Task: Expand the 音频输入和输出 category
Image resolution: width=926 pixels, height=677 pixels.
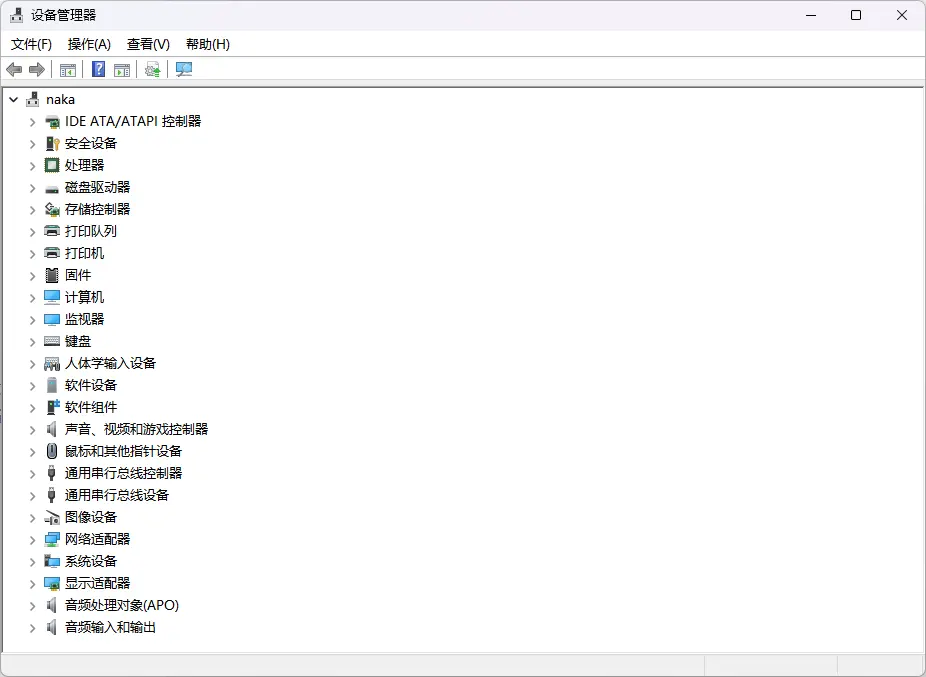Action: [32, 628]
